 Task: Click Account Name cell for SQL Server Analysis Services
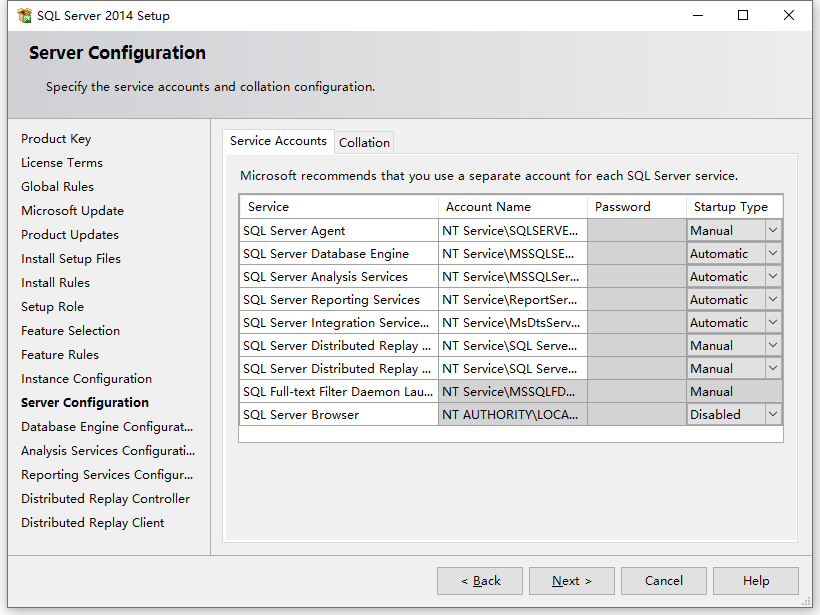(512, 276)
